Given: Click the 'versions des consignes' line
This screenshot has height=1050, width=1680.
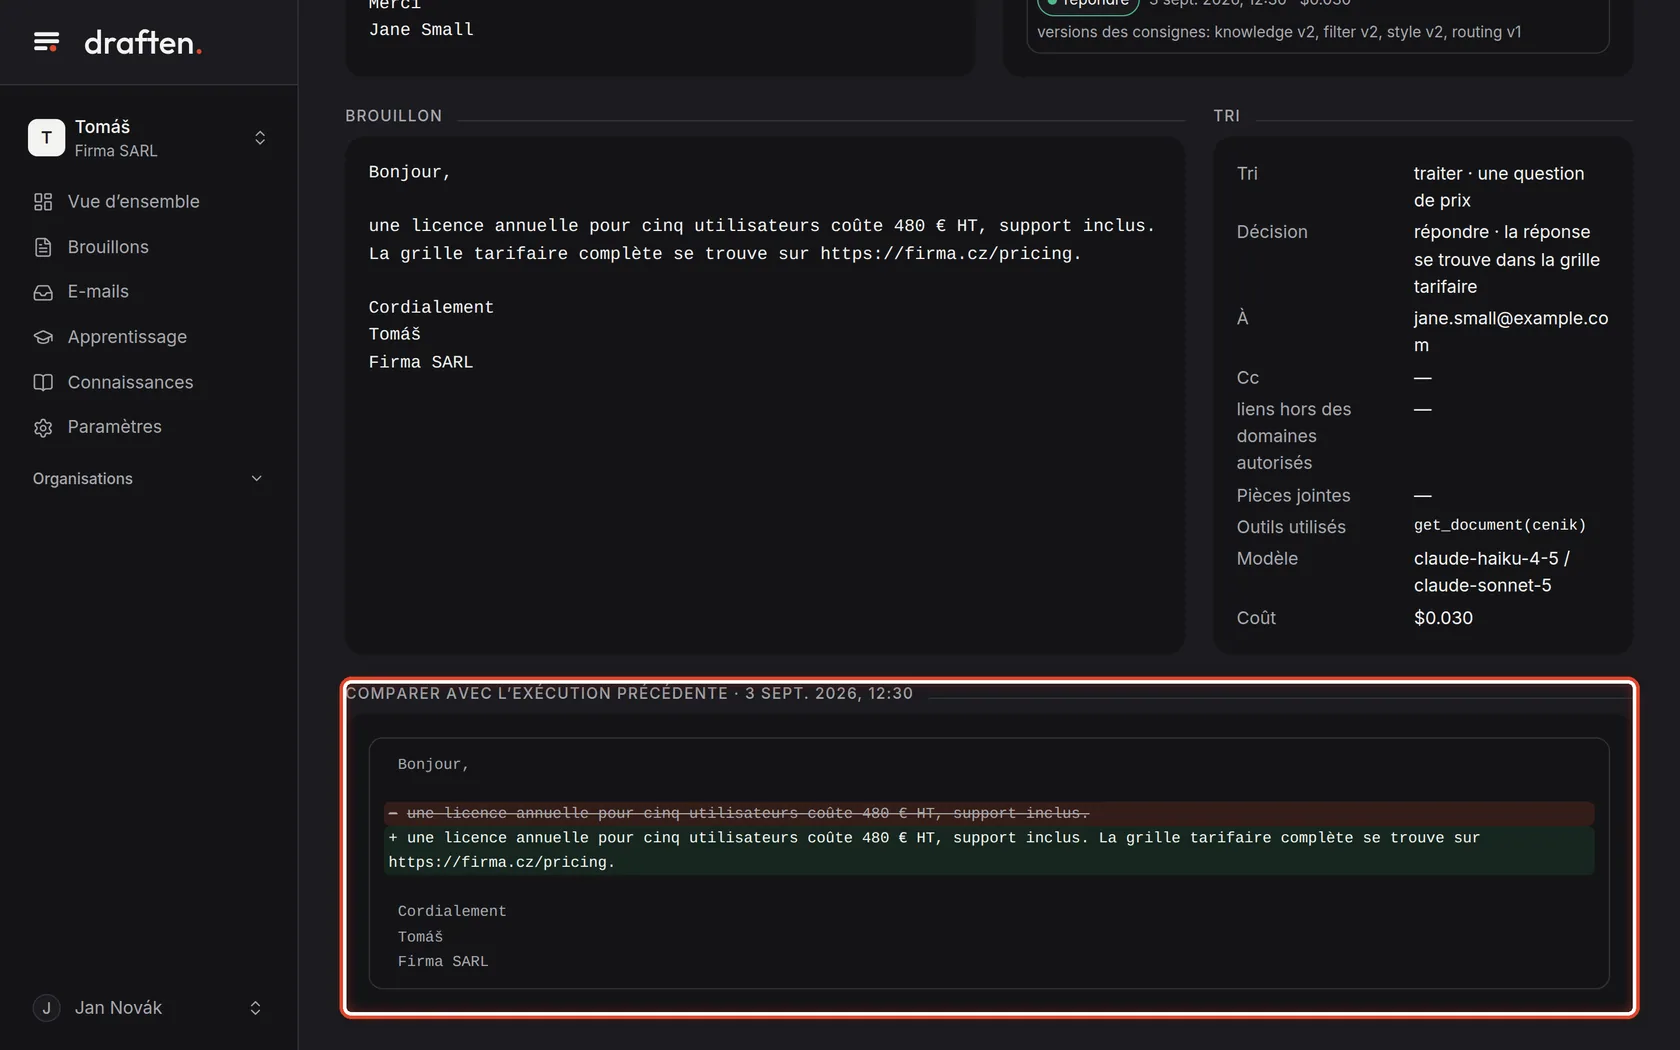Looking at the screenshot, I should [1279, 32].
